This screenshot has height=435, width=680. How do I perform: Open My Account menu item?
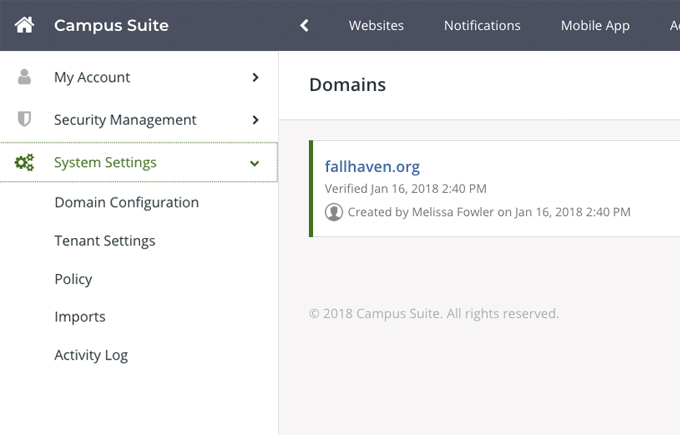click(x=139, y=77)
